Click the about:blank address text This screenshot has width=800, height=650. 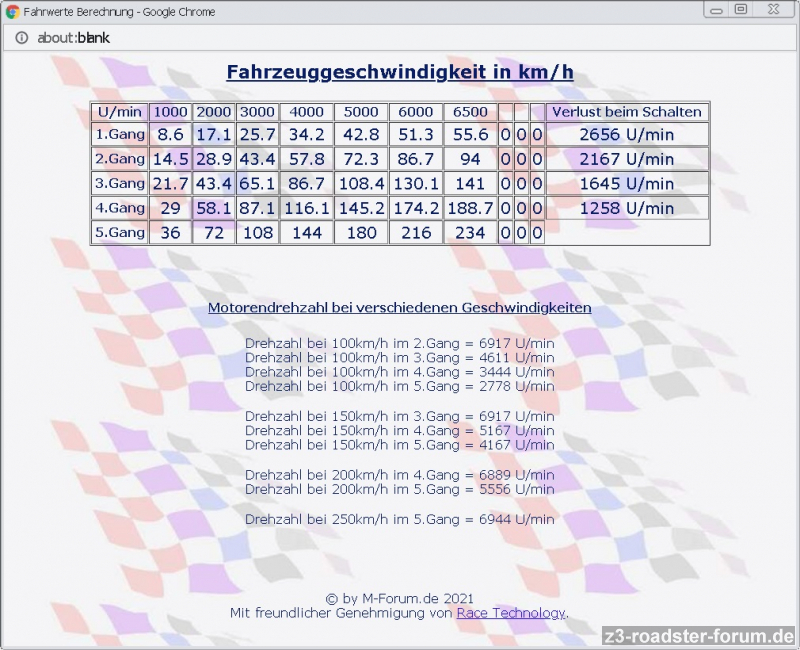pyautogui.click(x=73, y=38)
